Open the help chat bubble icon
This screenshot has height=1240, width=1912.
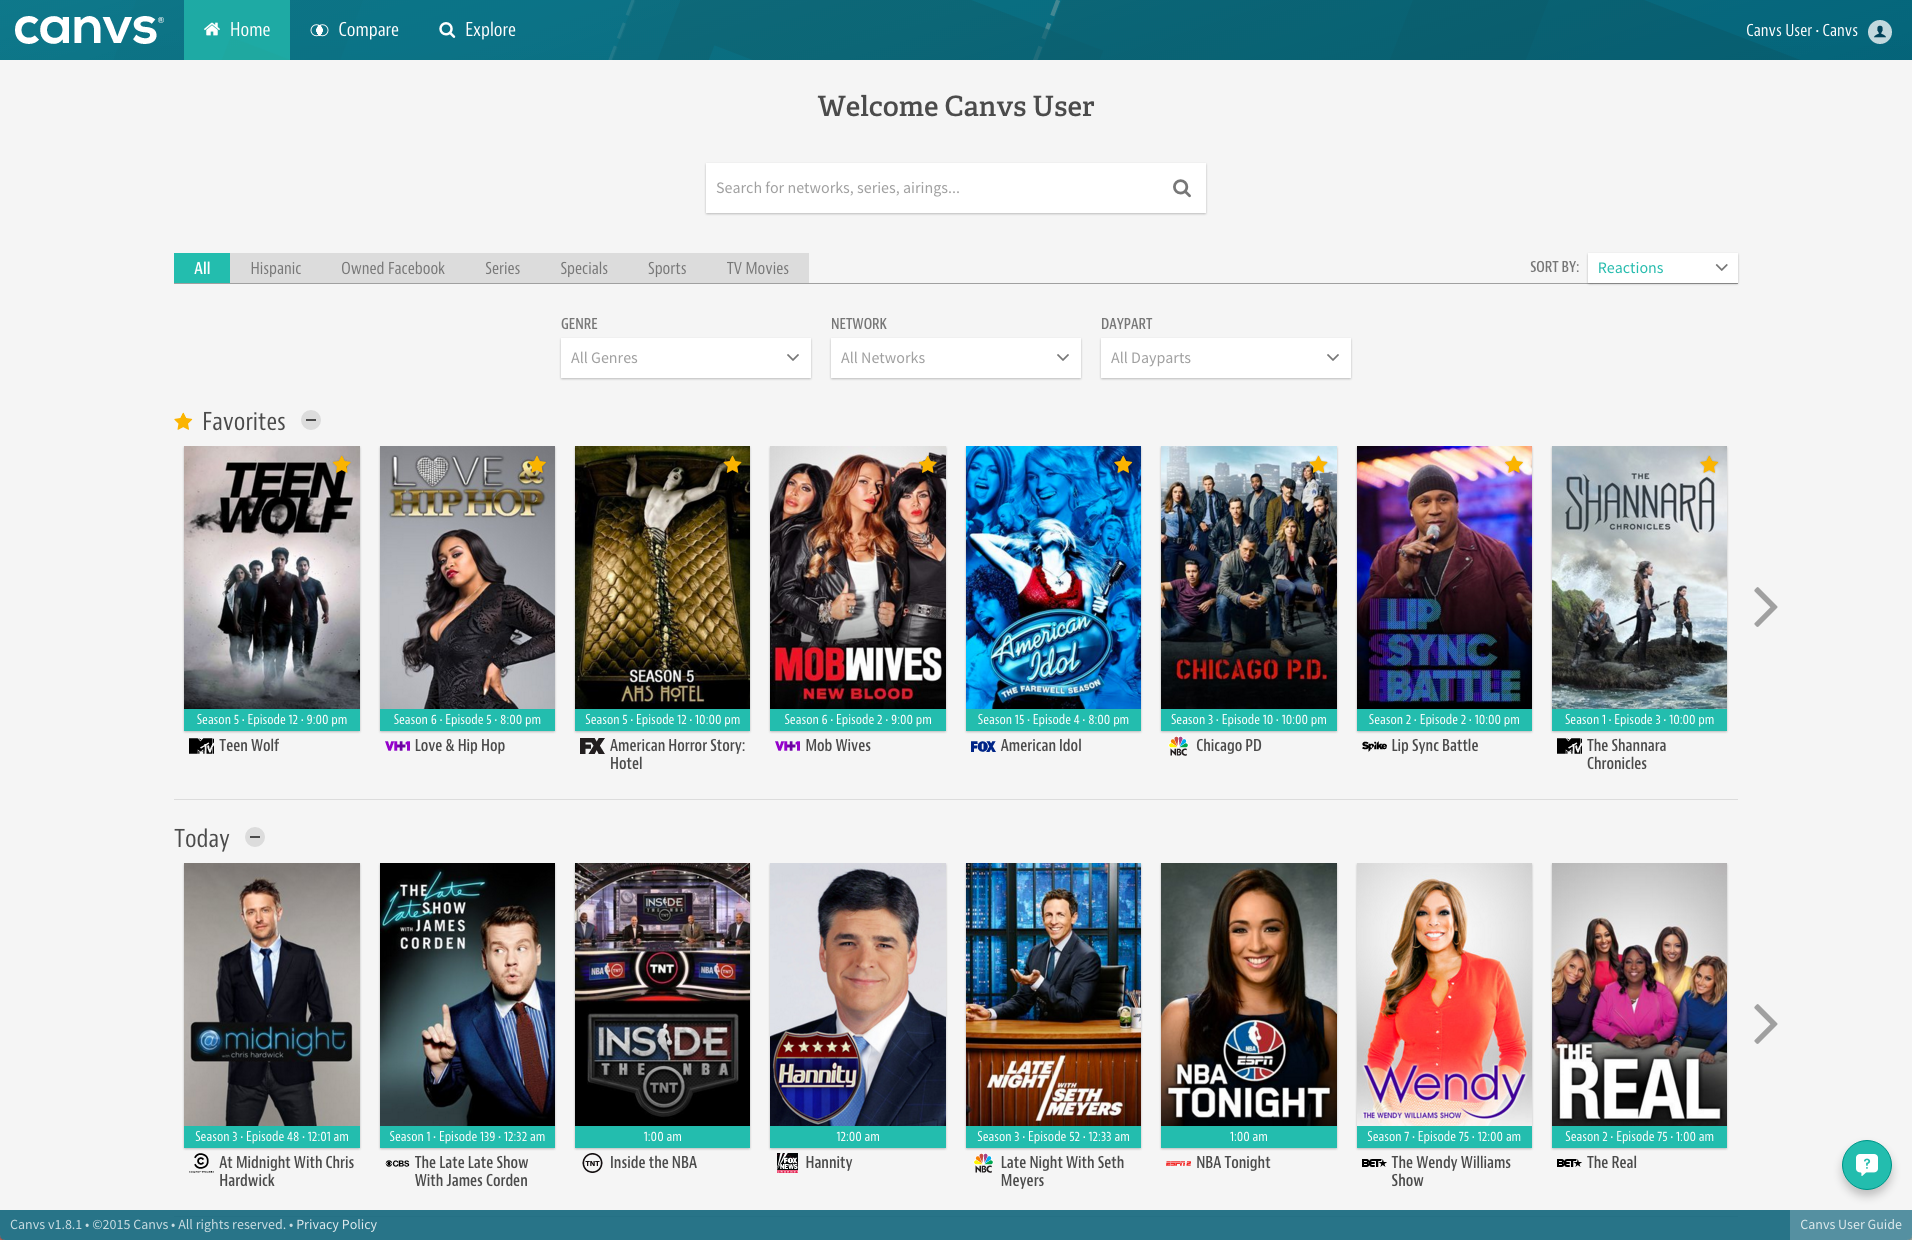pos(1866,1164)
